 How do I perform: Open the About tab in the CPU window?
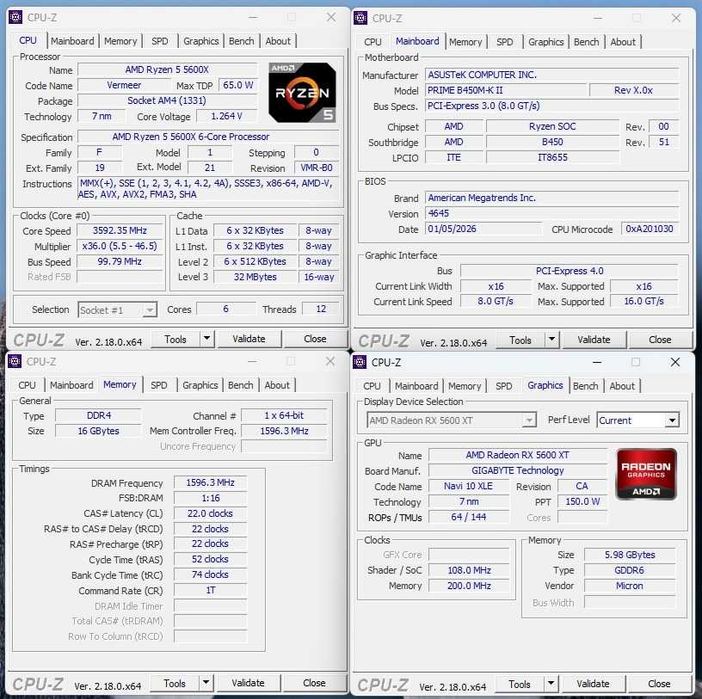(x=278, y=41)
